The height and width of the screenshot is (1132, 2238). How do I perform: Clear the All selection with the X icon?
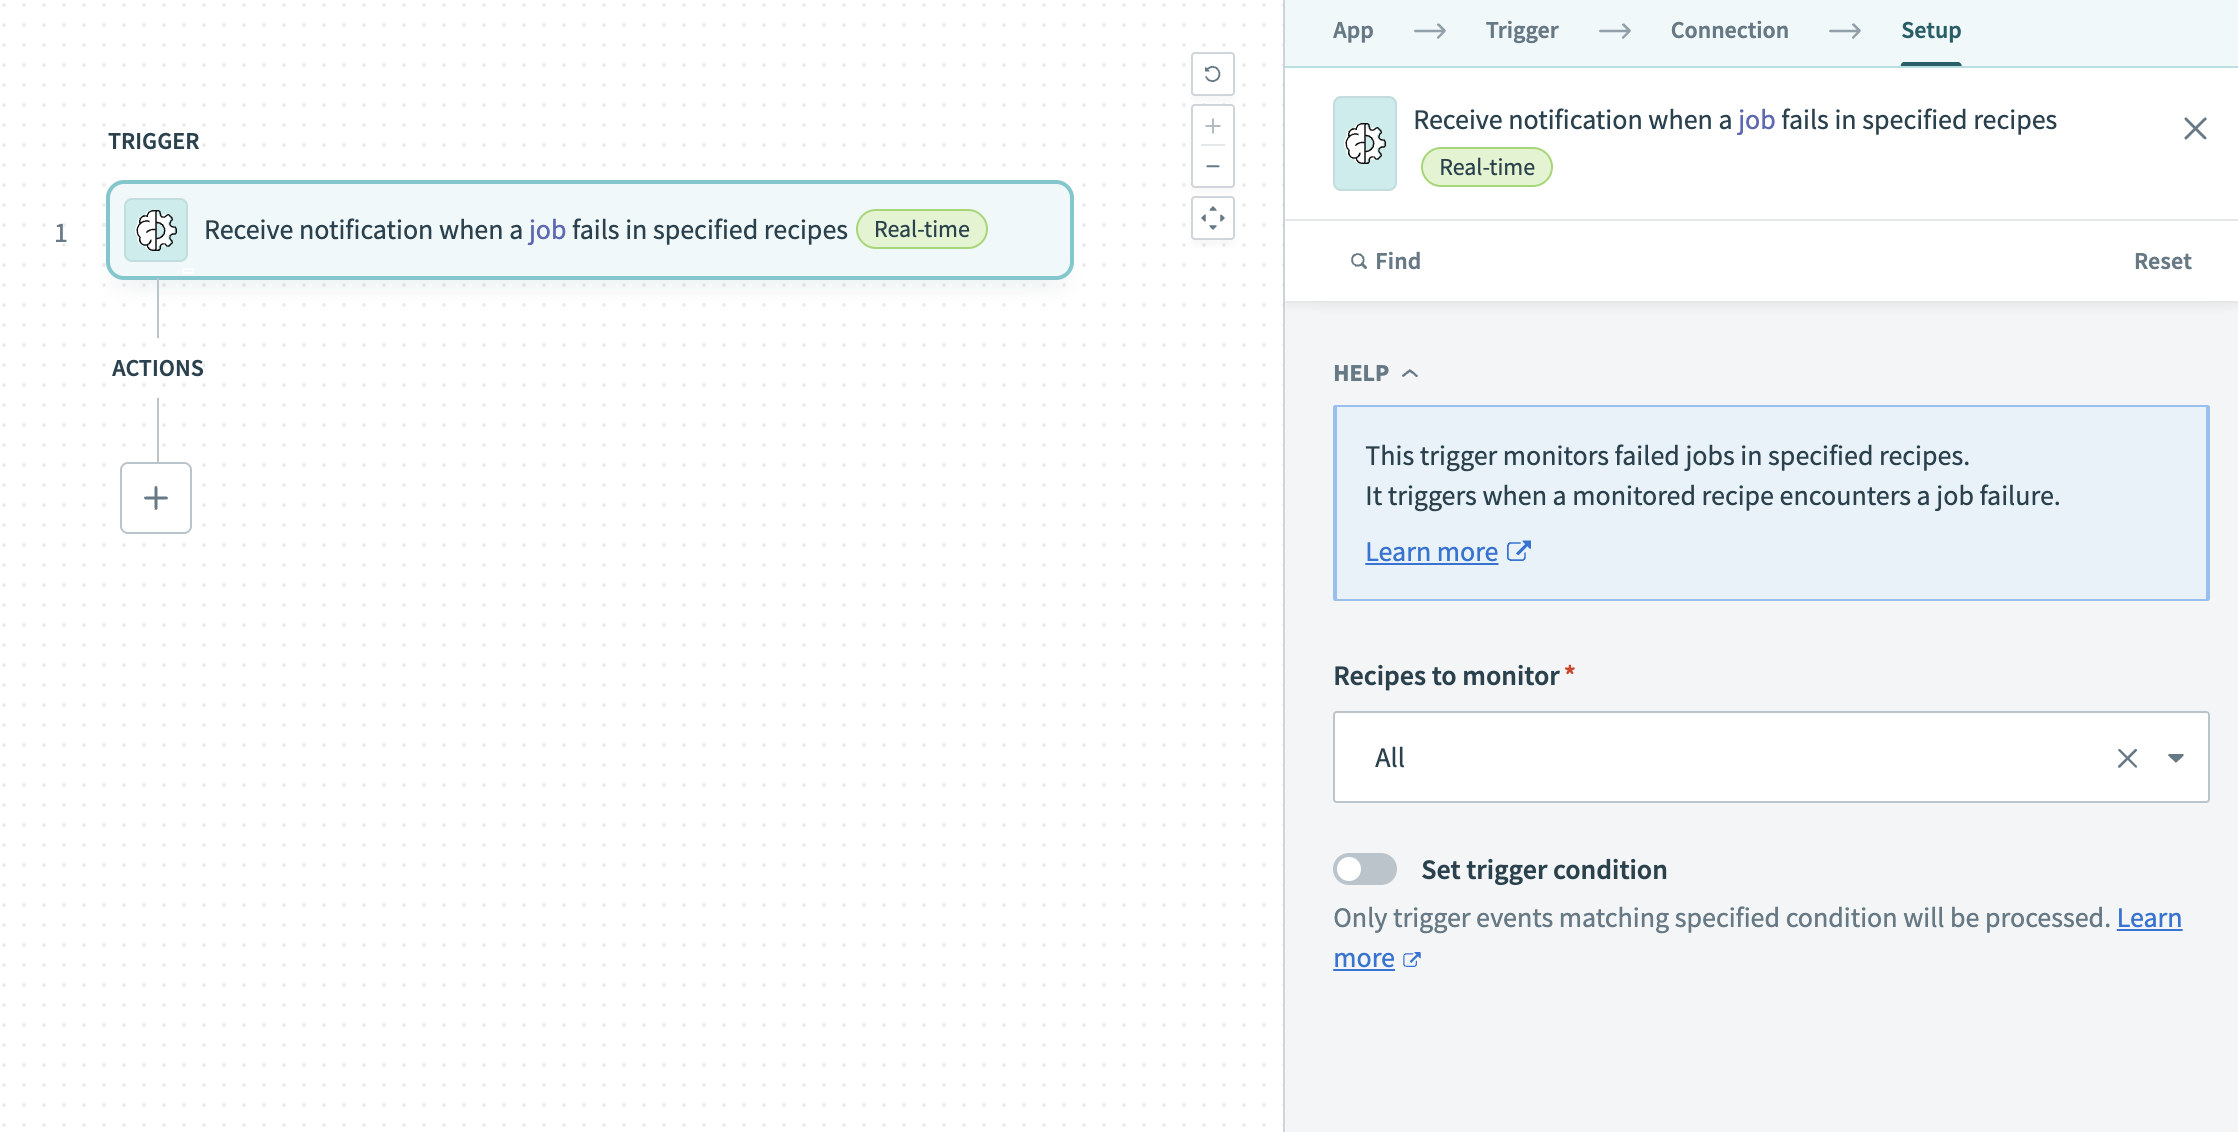2127,757
